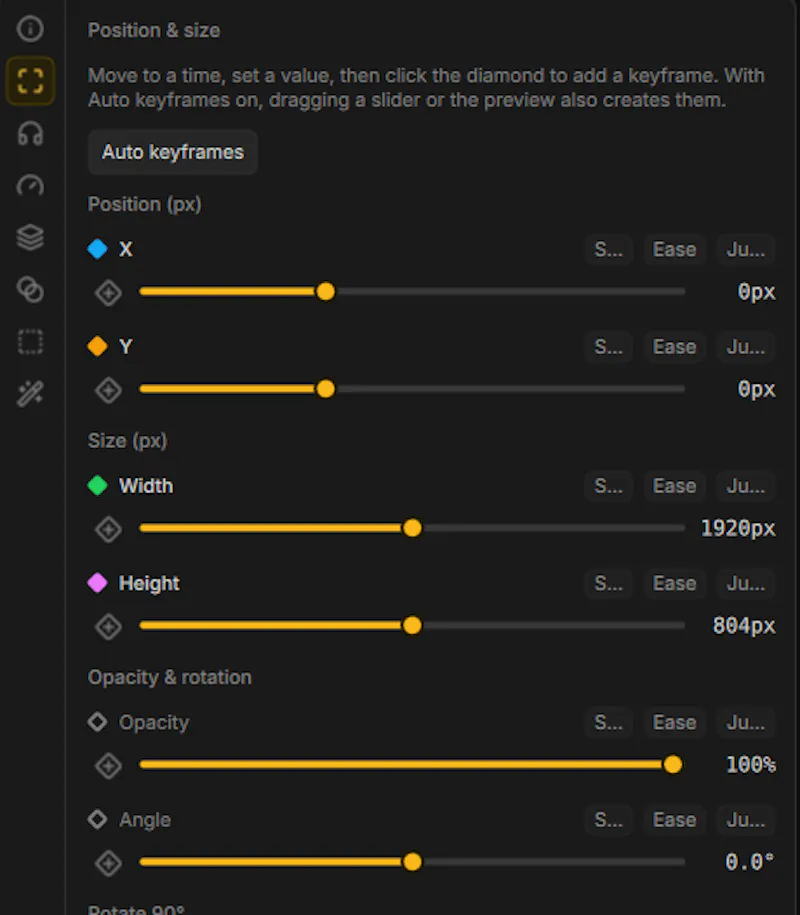
Task: Toggle the pink Height keyframe diamond
Action: coord(97,583)
